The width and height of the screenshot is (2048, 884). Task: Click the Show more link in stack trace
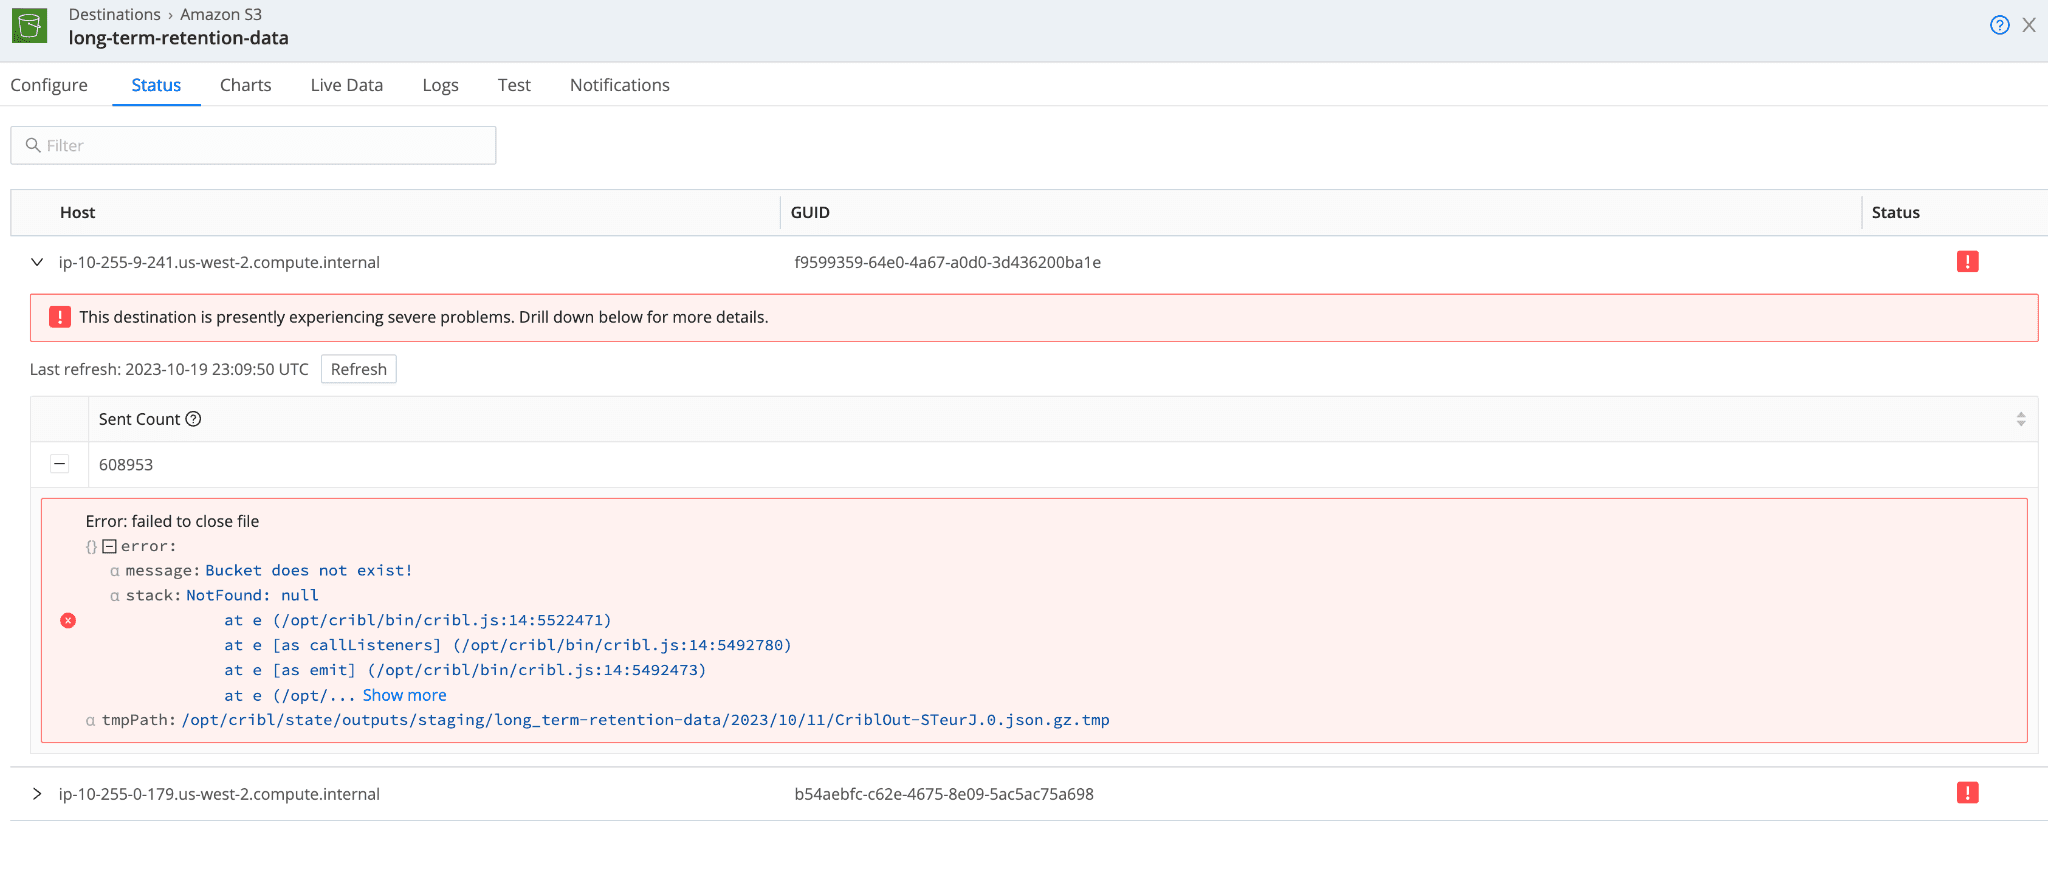tap(404, 695)
